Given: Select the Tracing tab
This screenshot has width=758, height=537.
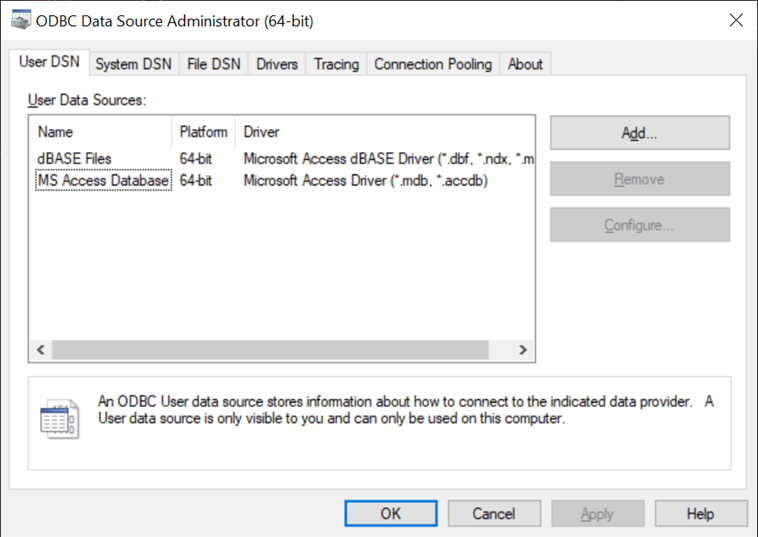Looking at the screenshot, I should click(336, 64).
